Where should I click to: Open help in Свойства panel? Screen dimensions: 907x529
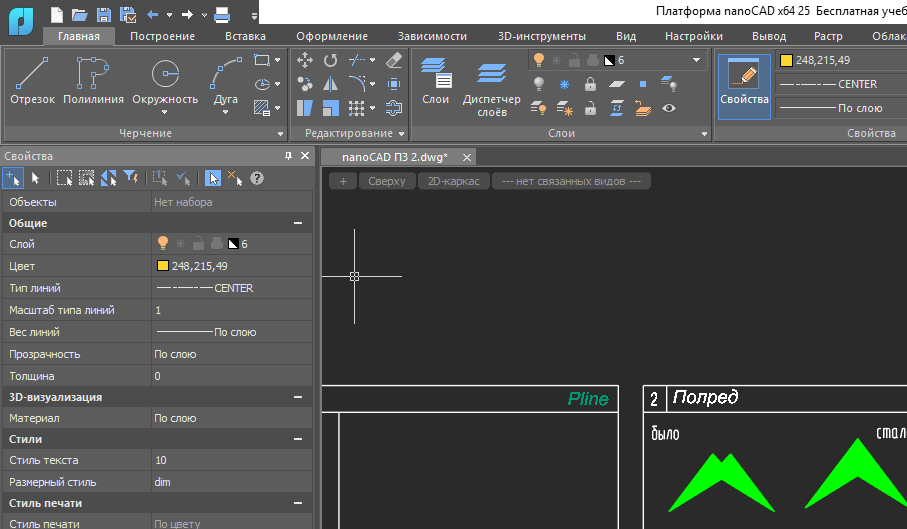[x=257, y=178]
